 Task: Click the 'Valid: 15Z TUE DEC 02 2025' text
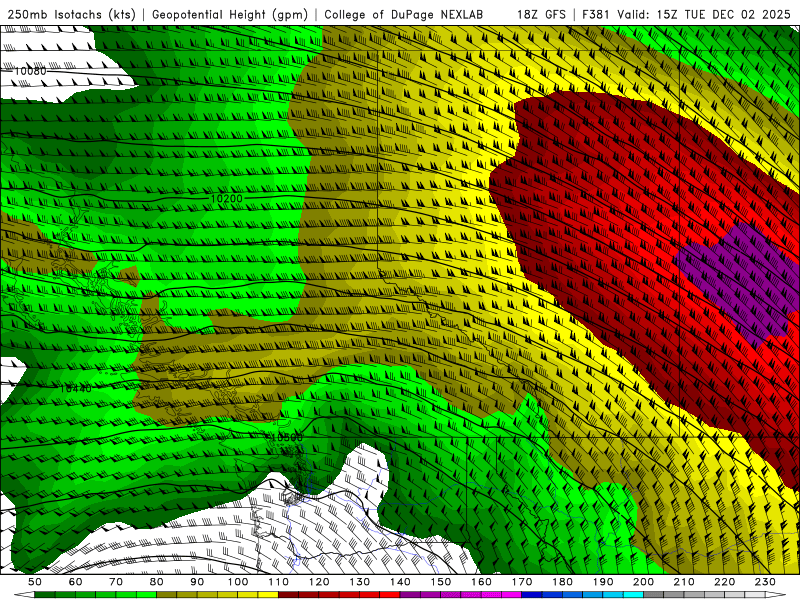(704, 14)
